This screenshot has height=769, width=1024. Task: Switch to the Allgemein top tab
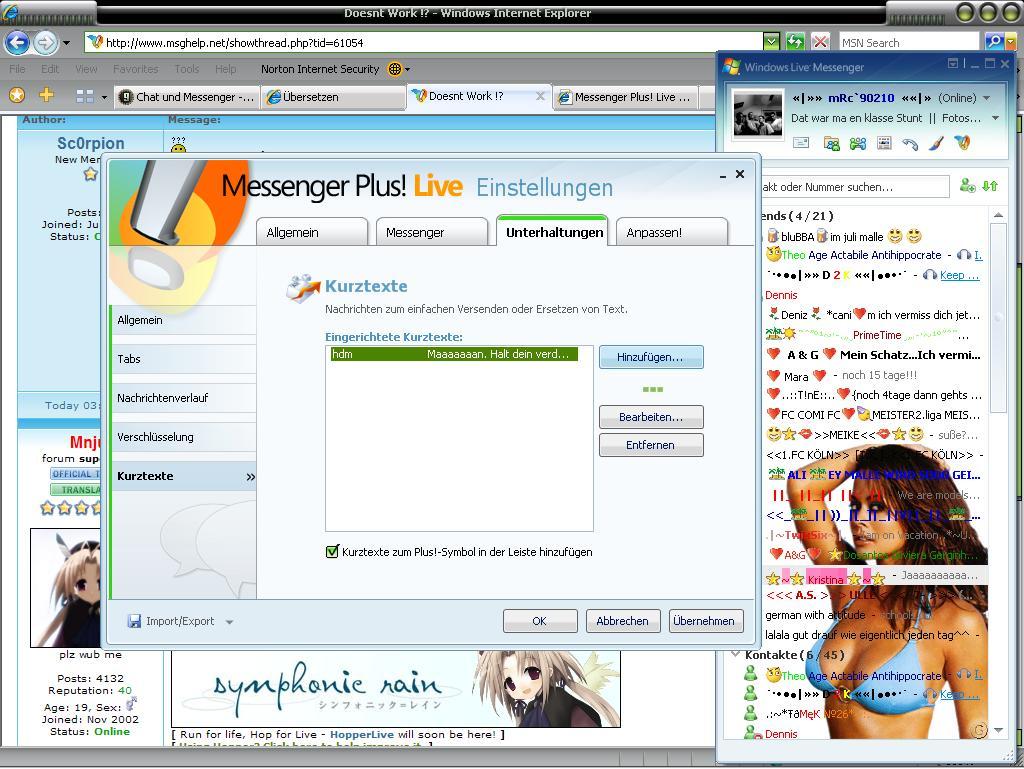311,232
